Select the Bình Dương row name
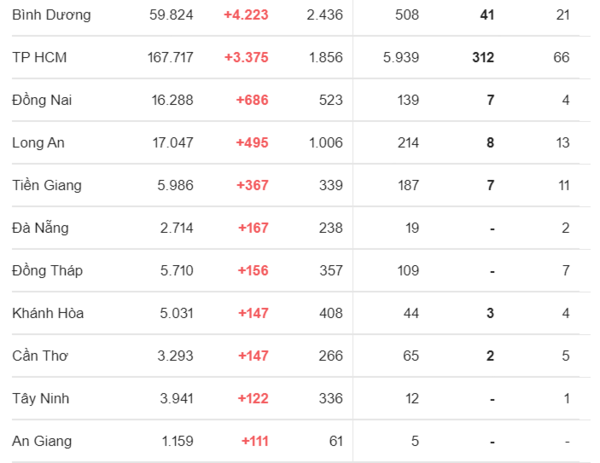The width and height of the screenshot is (600, 463). pos(51,15)
